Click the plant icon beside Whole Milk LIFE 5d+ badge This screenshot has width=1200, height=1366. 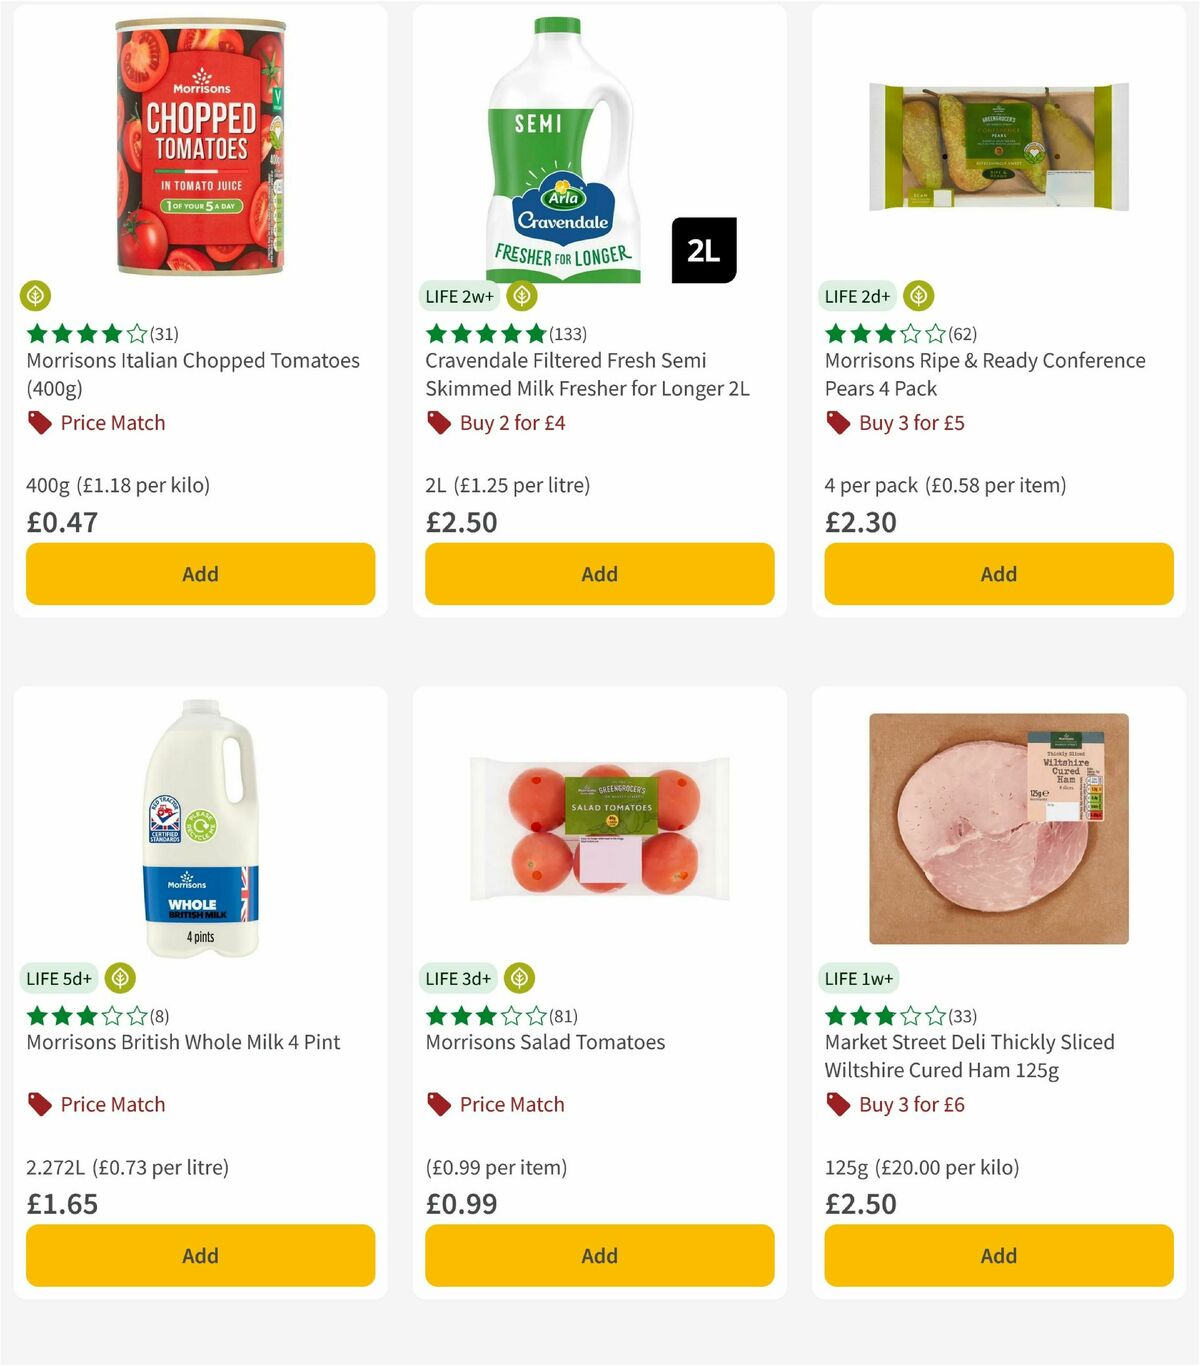click(x=120, y=978)
